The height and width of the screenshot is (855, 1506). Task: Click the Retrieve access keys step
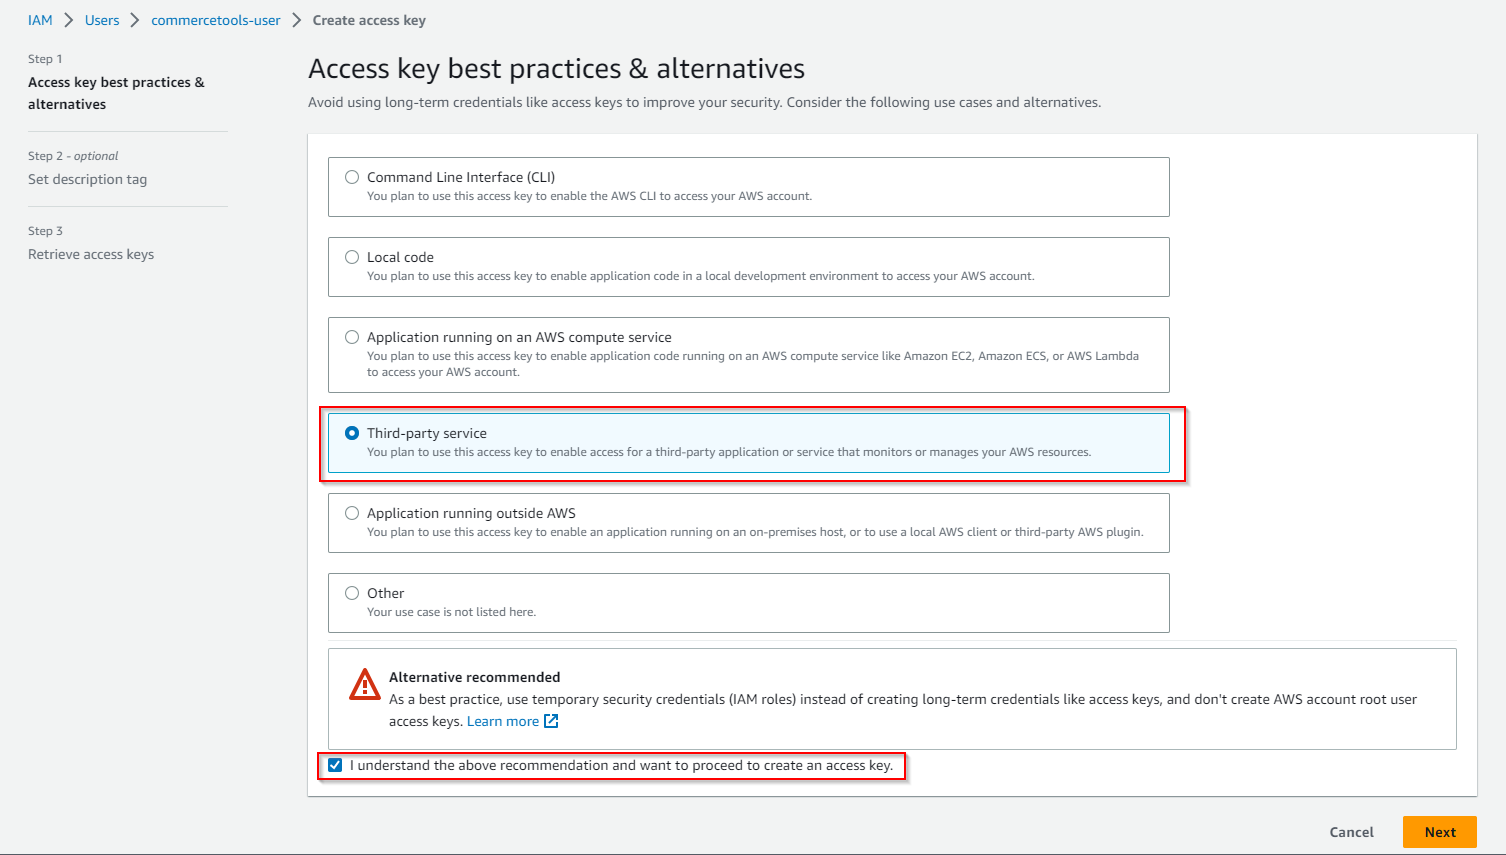tap(91, 254)
